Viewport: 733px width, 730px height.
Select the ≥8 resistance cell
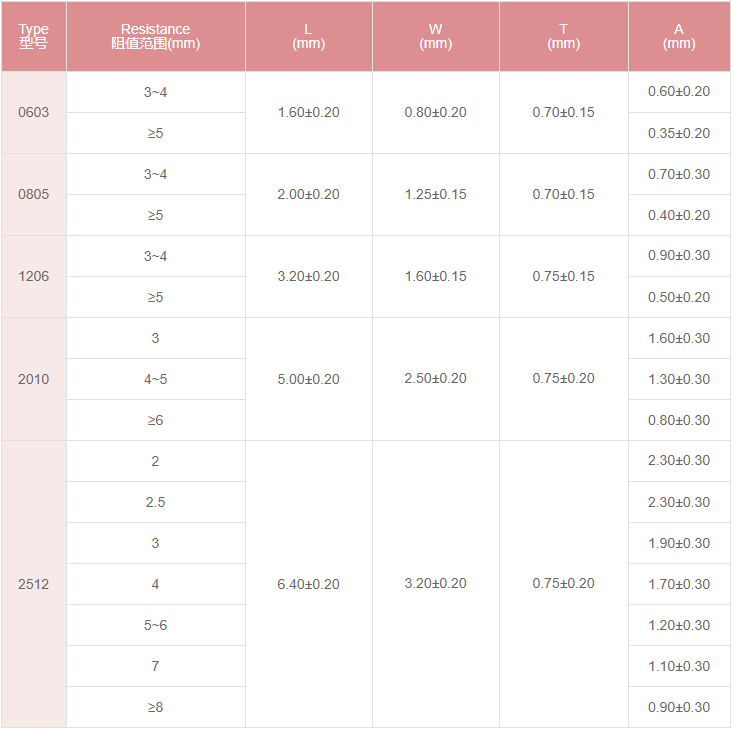[155, 707]
